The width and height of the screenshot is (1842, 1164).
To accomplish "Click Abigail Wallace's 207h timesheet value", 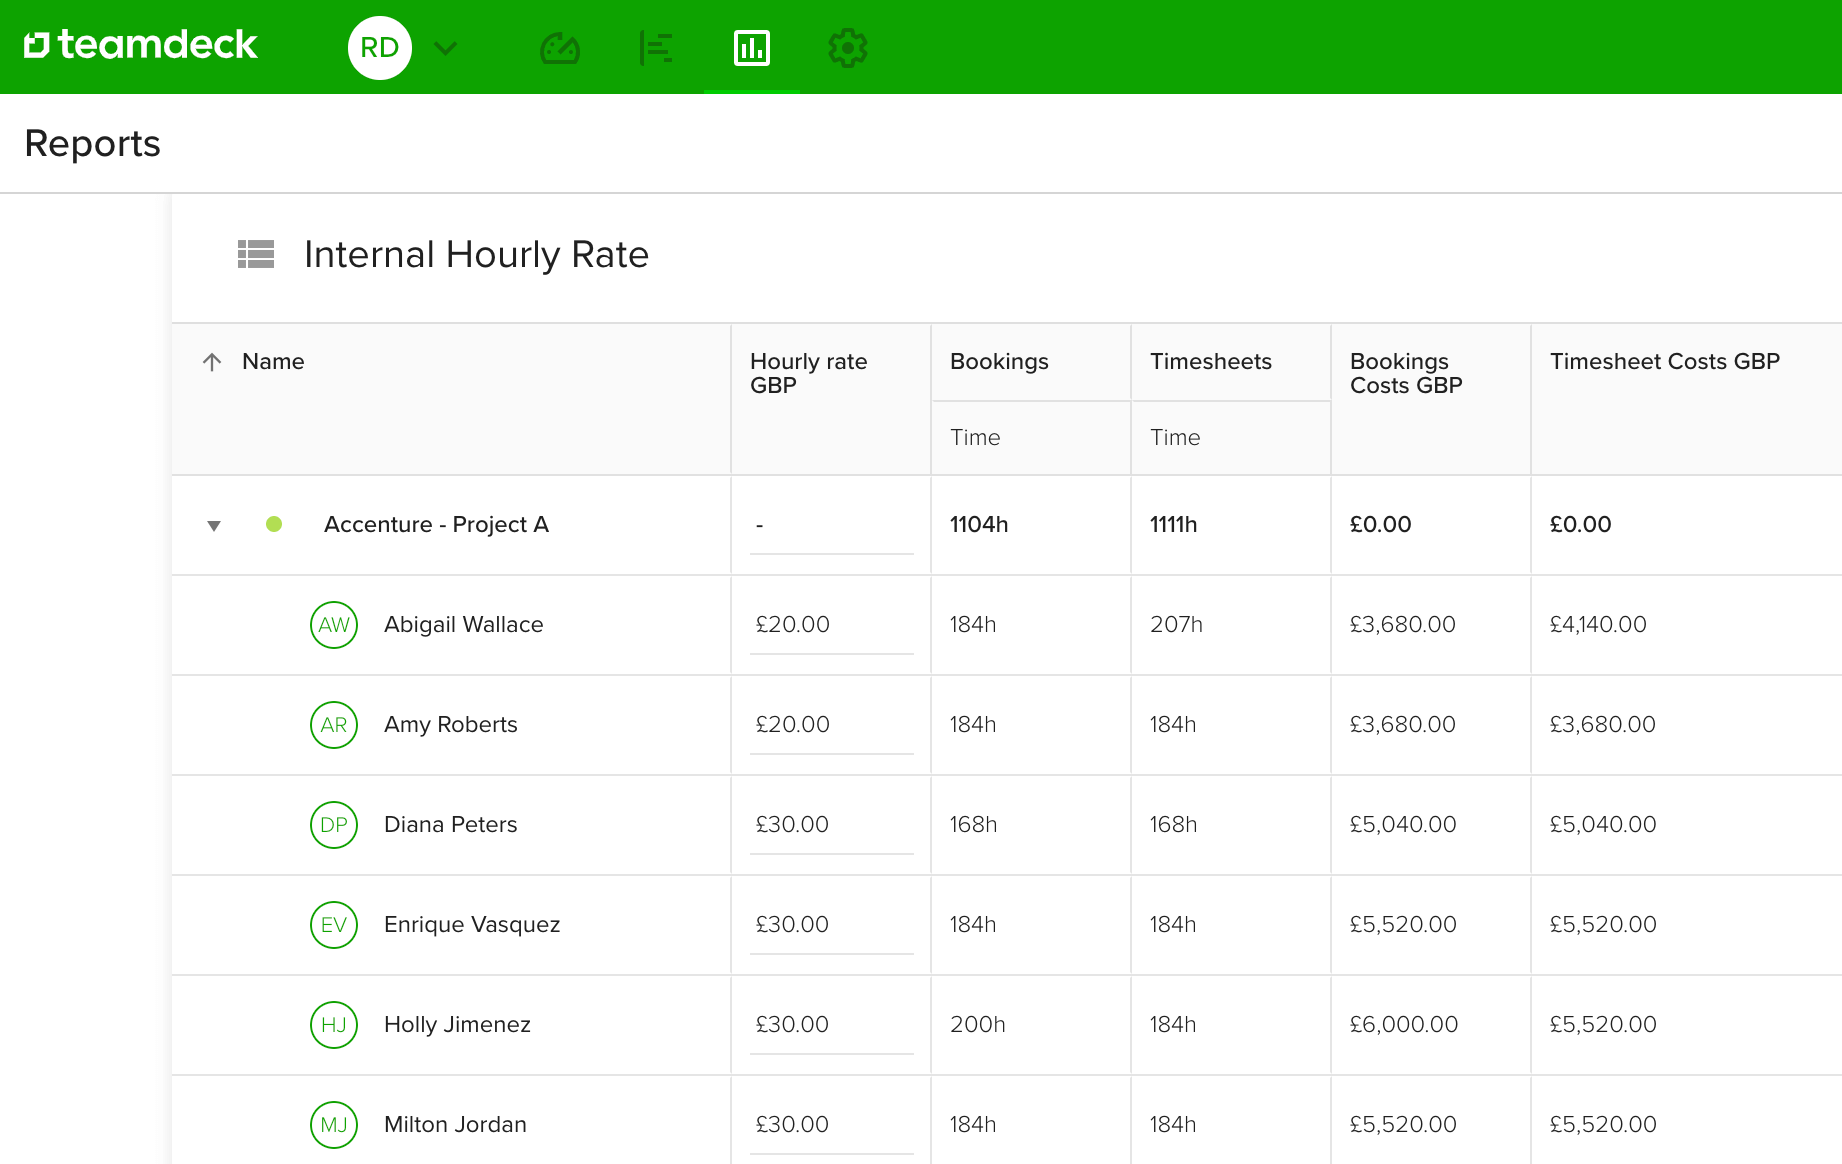I will [x=1176, y=624].
